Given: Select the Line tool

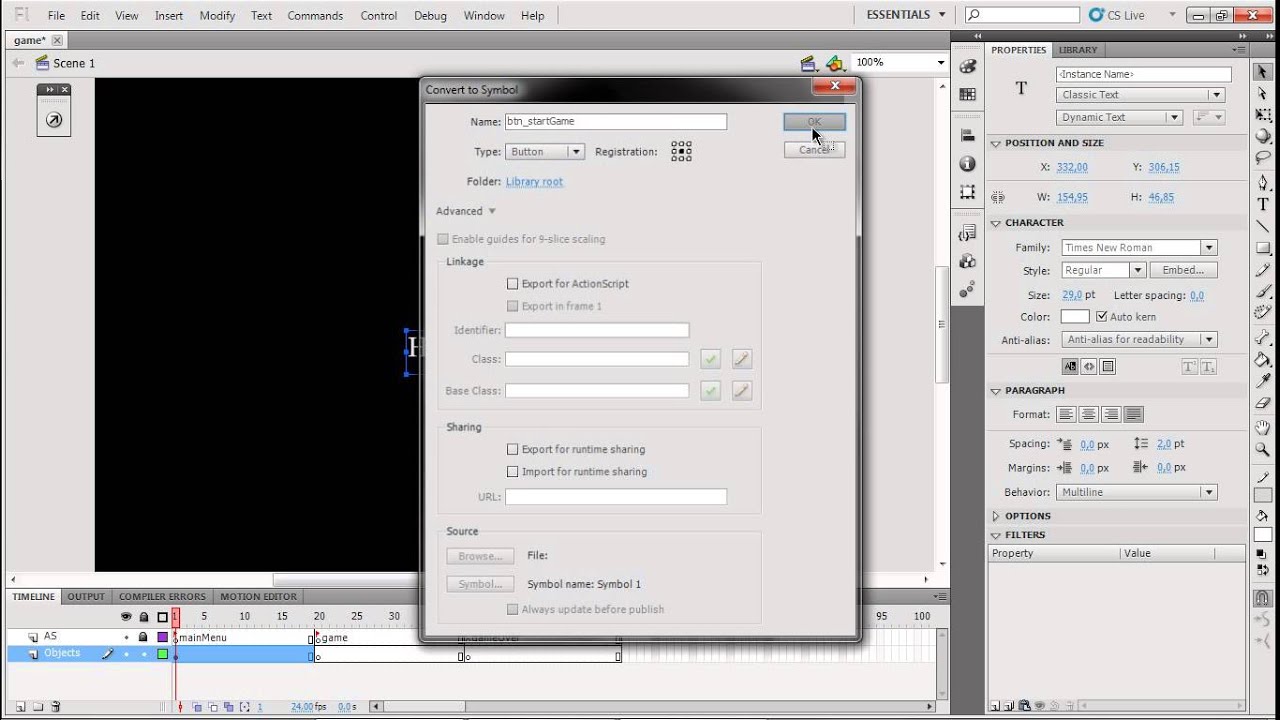Looking at the screenshot, I should (1263, 226).
